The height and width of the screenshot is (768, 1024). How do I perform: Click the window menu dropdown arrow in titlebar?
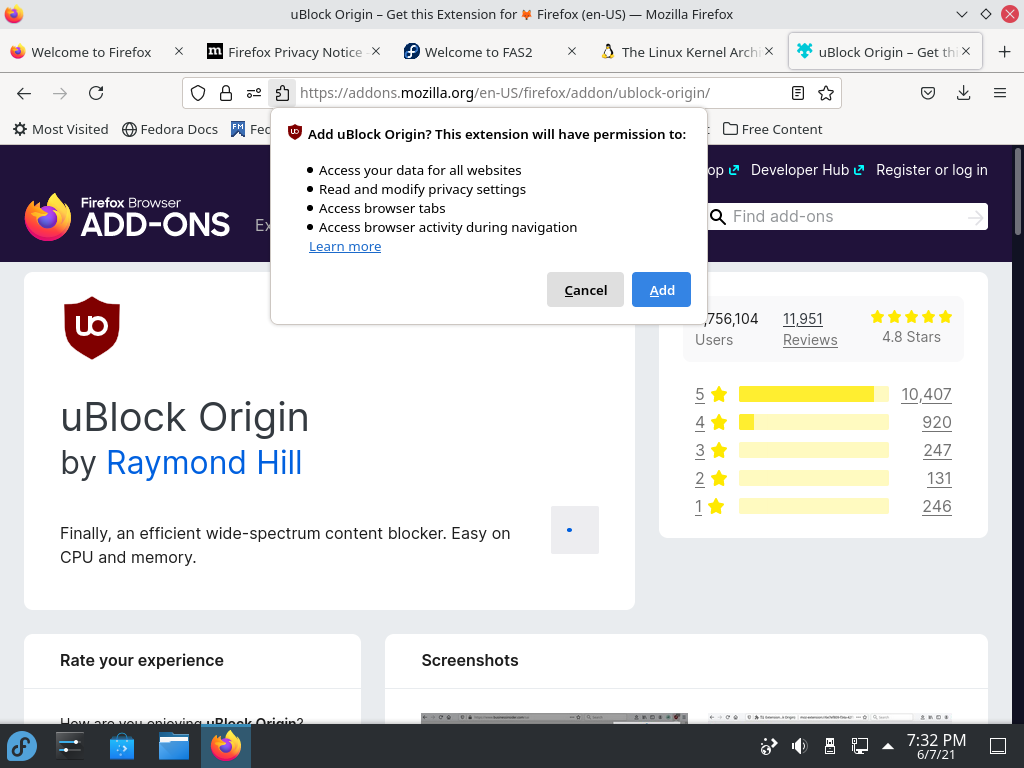[x=961, y=14]
